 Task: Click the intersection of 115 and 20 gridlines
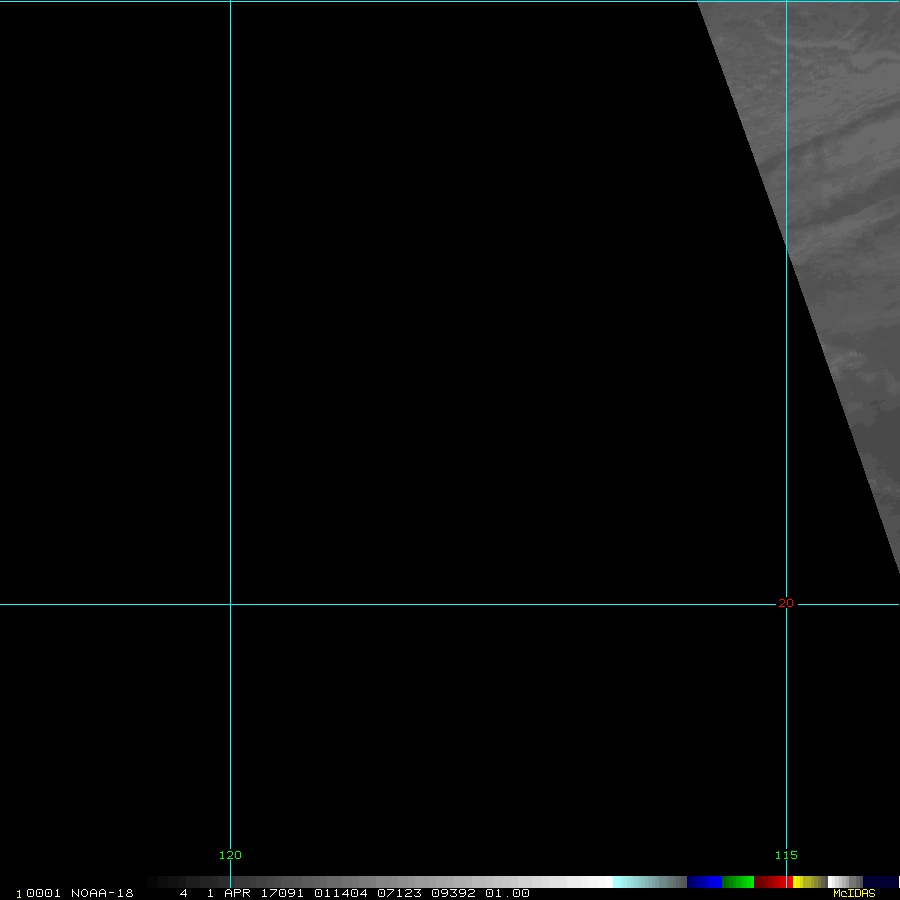coord(787,604)
